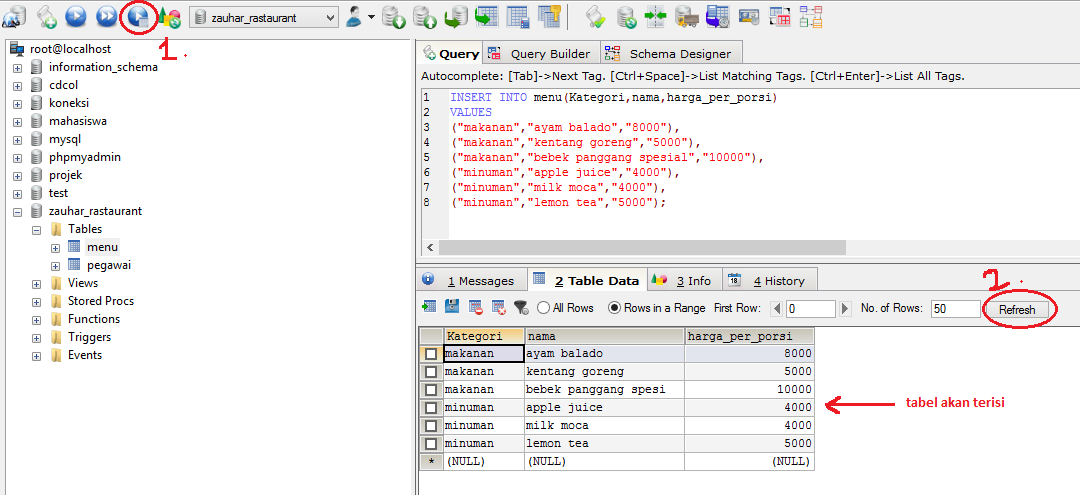Click the notification services card icon
The image size is (1080, 495).
(x=749, y=17)
